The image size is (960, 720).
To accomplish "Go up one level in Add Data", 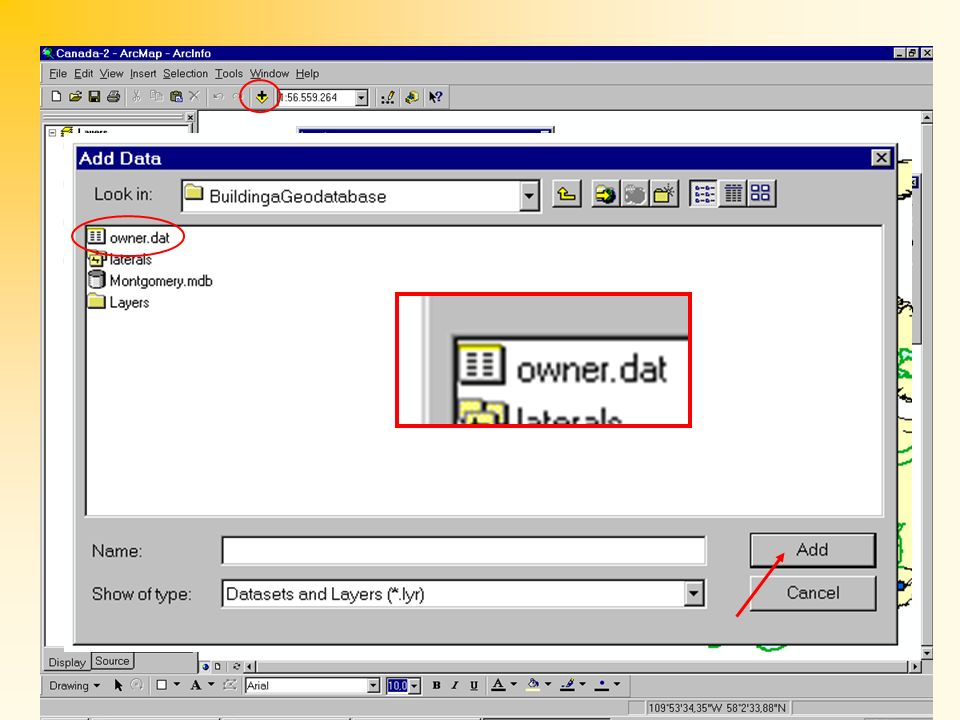I will point(567,195).
